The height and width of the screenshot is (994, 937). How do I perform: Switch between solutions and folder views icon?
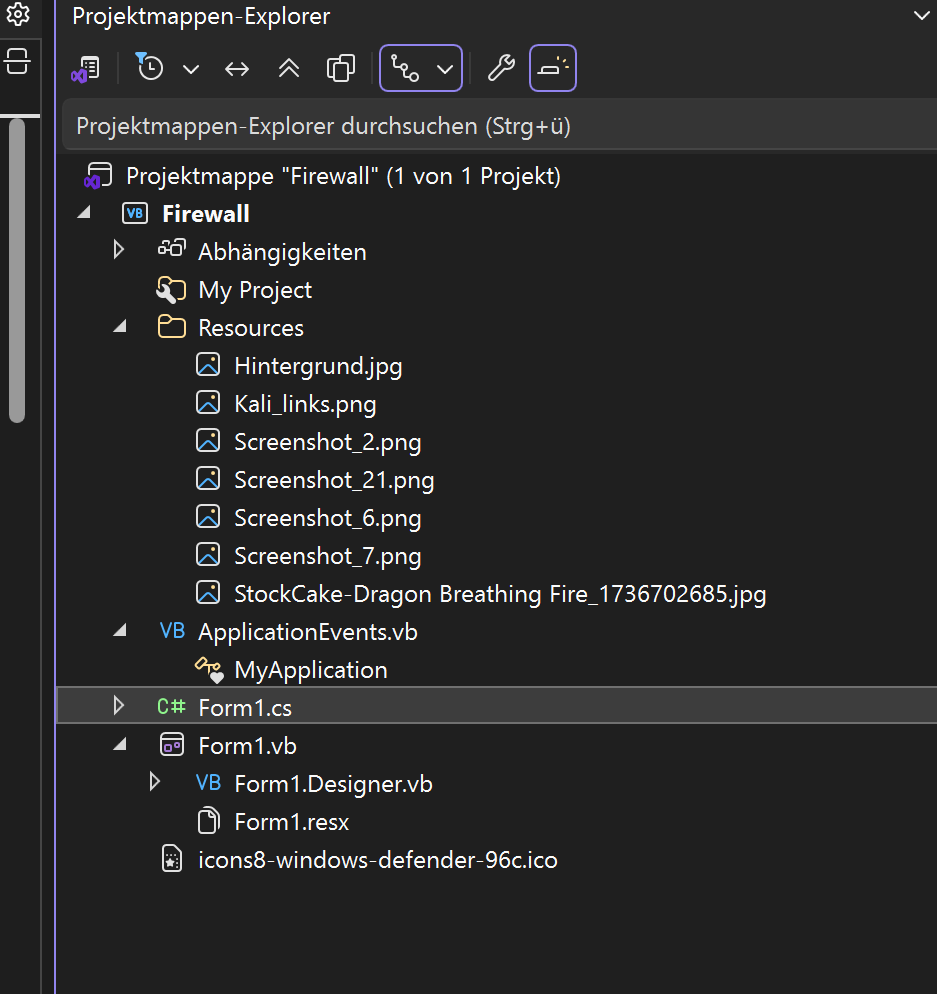(86, 68)
